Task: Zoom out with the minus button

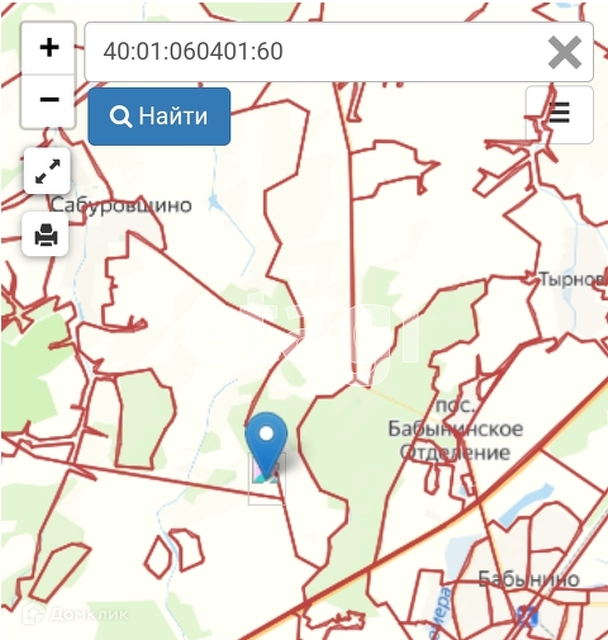Action: [x=48, y=100]
